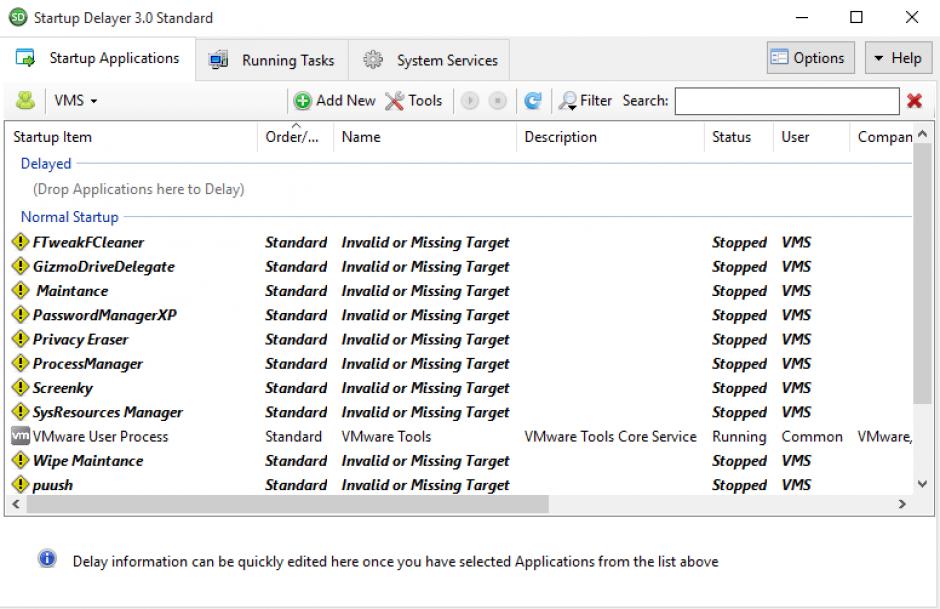
Task: Click the PasswordManagerXP warning icon
Action: pyautogui.click(x=20, y=314)
